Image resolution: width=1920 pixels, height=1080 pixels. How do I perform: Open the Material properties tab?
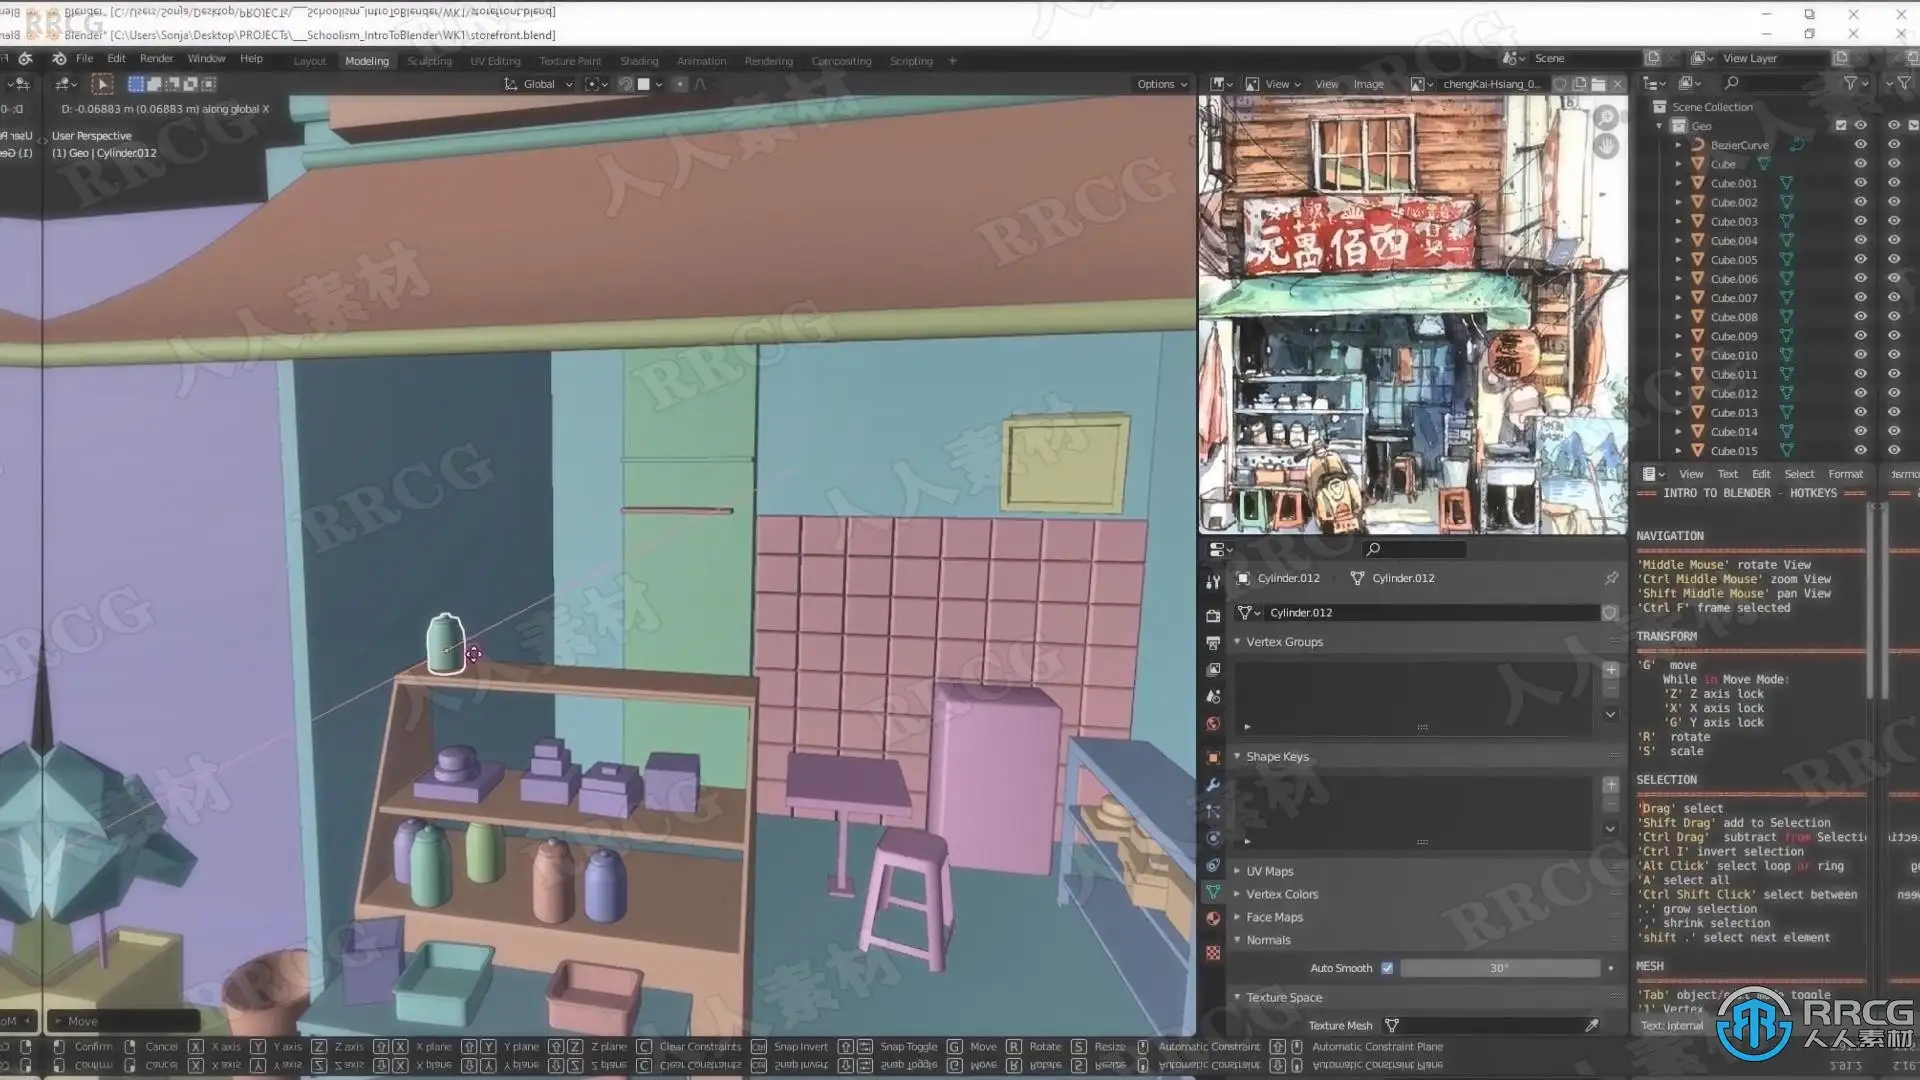pos(1213,918)
